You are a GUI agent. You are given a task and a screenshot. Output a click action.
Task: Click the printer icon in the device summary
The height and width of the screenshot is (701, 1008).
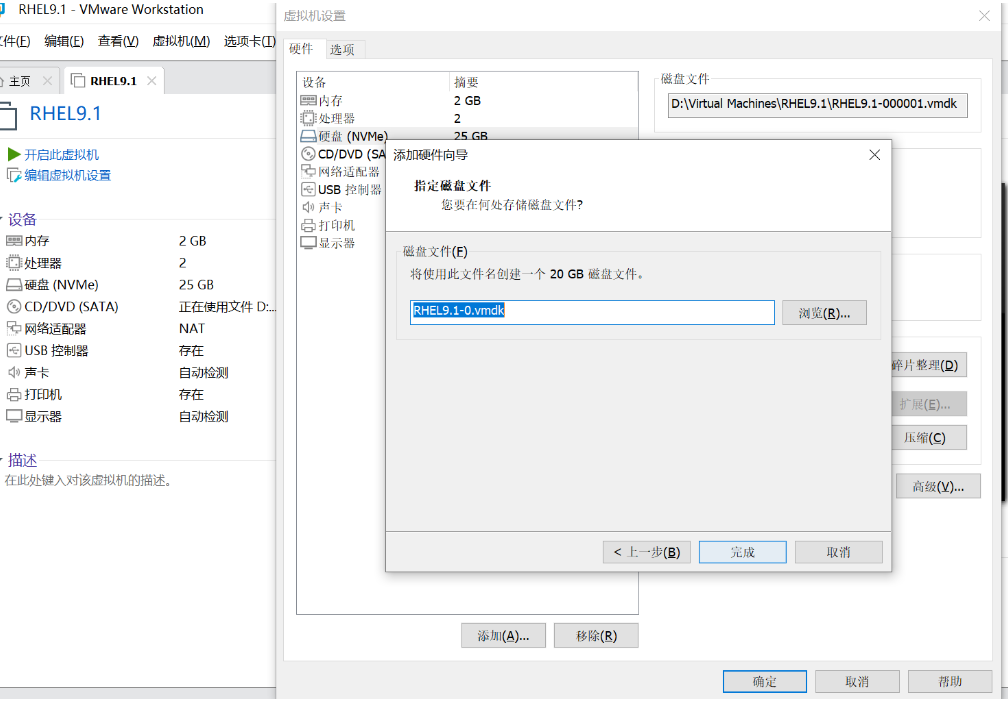point(14,395)
